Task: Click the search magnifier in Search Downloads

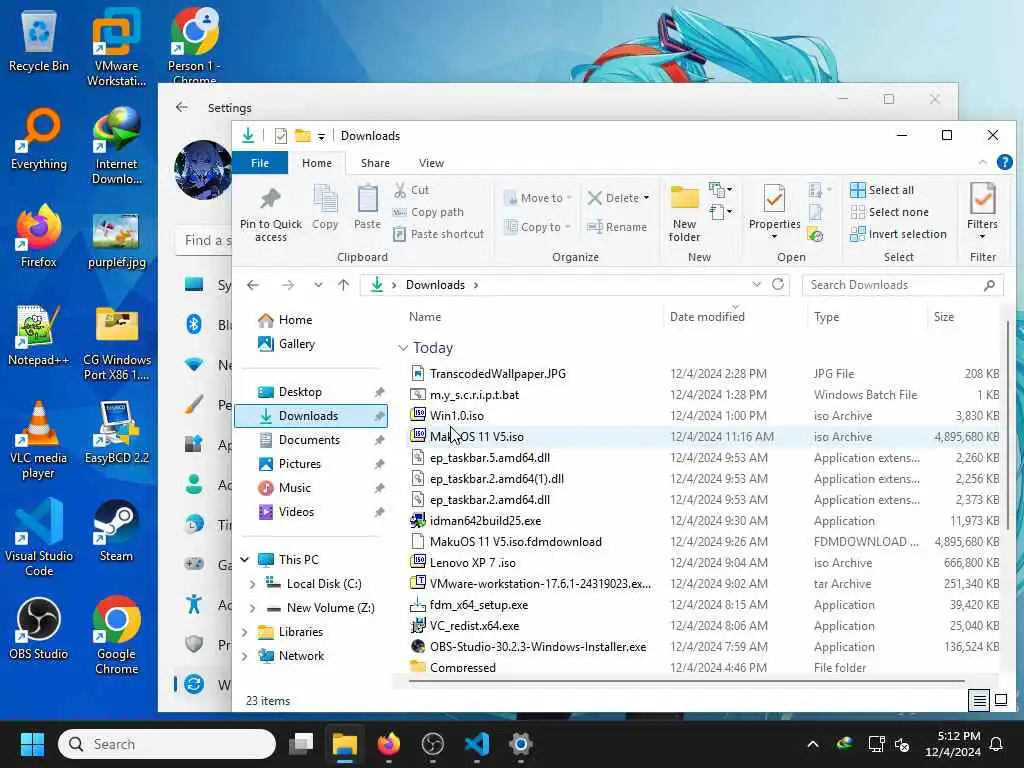Action: click(989, 285)
